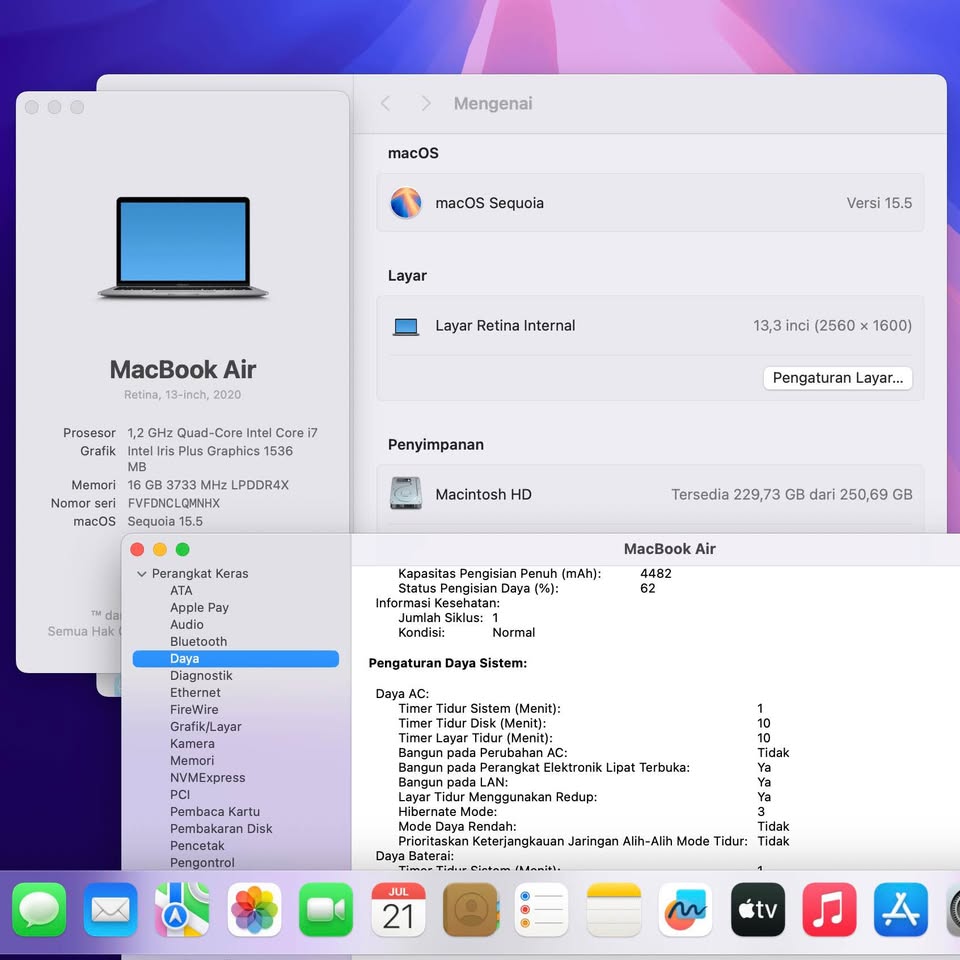960x960 pixels.
Task: Select Diagnostik in the sidebar
Action: [201, 675]
